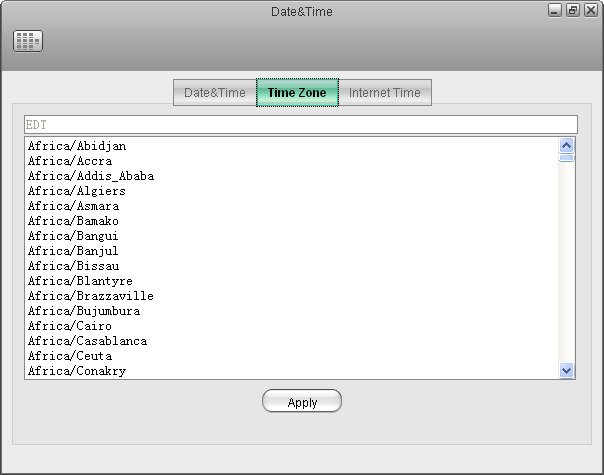Maximize the Date&Time window
604x475 pixels.
click(572, 10)
